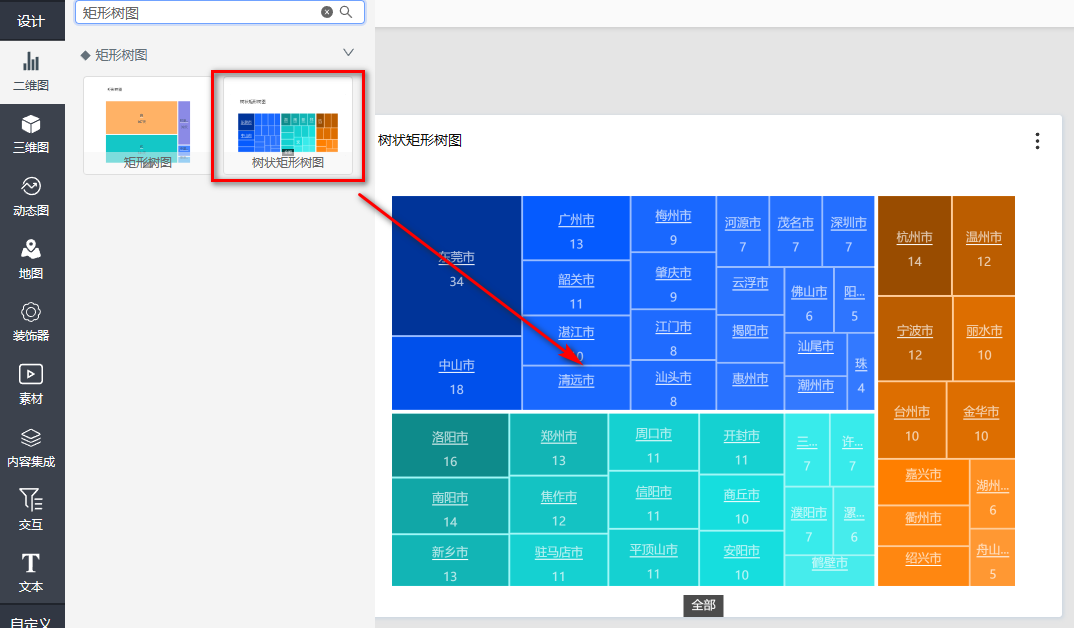The height and width of the screenshot is (628, 1074).
Task: Open the 三维图 3D chart category
Action: click(x=31, y=133)
